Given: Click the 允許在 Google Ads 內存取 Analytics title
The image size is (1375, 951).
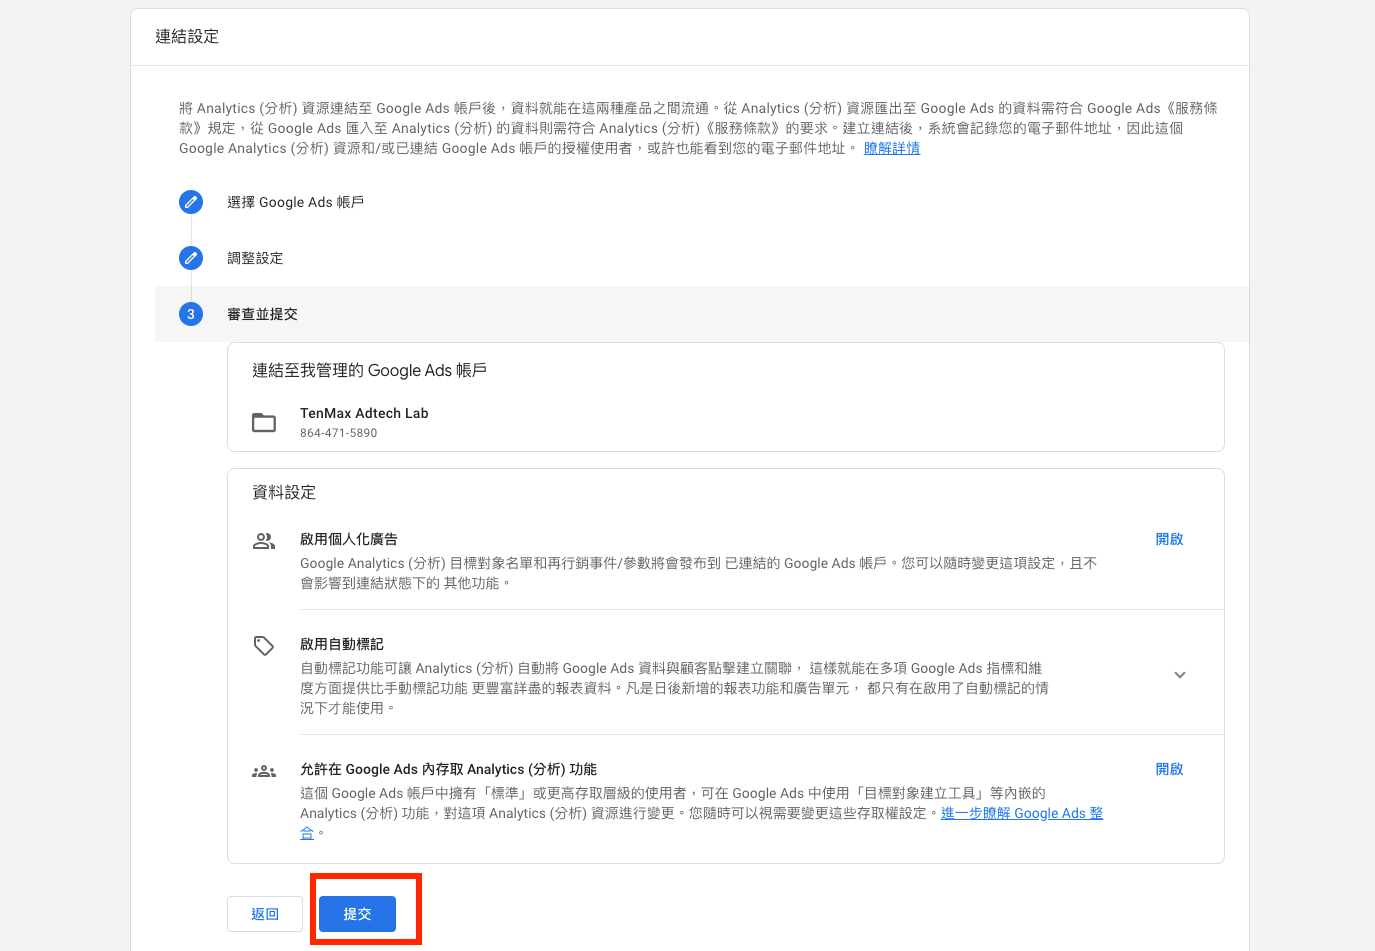Looking at the screenshot, I should pyautogui.click(x=448, y=769).
